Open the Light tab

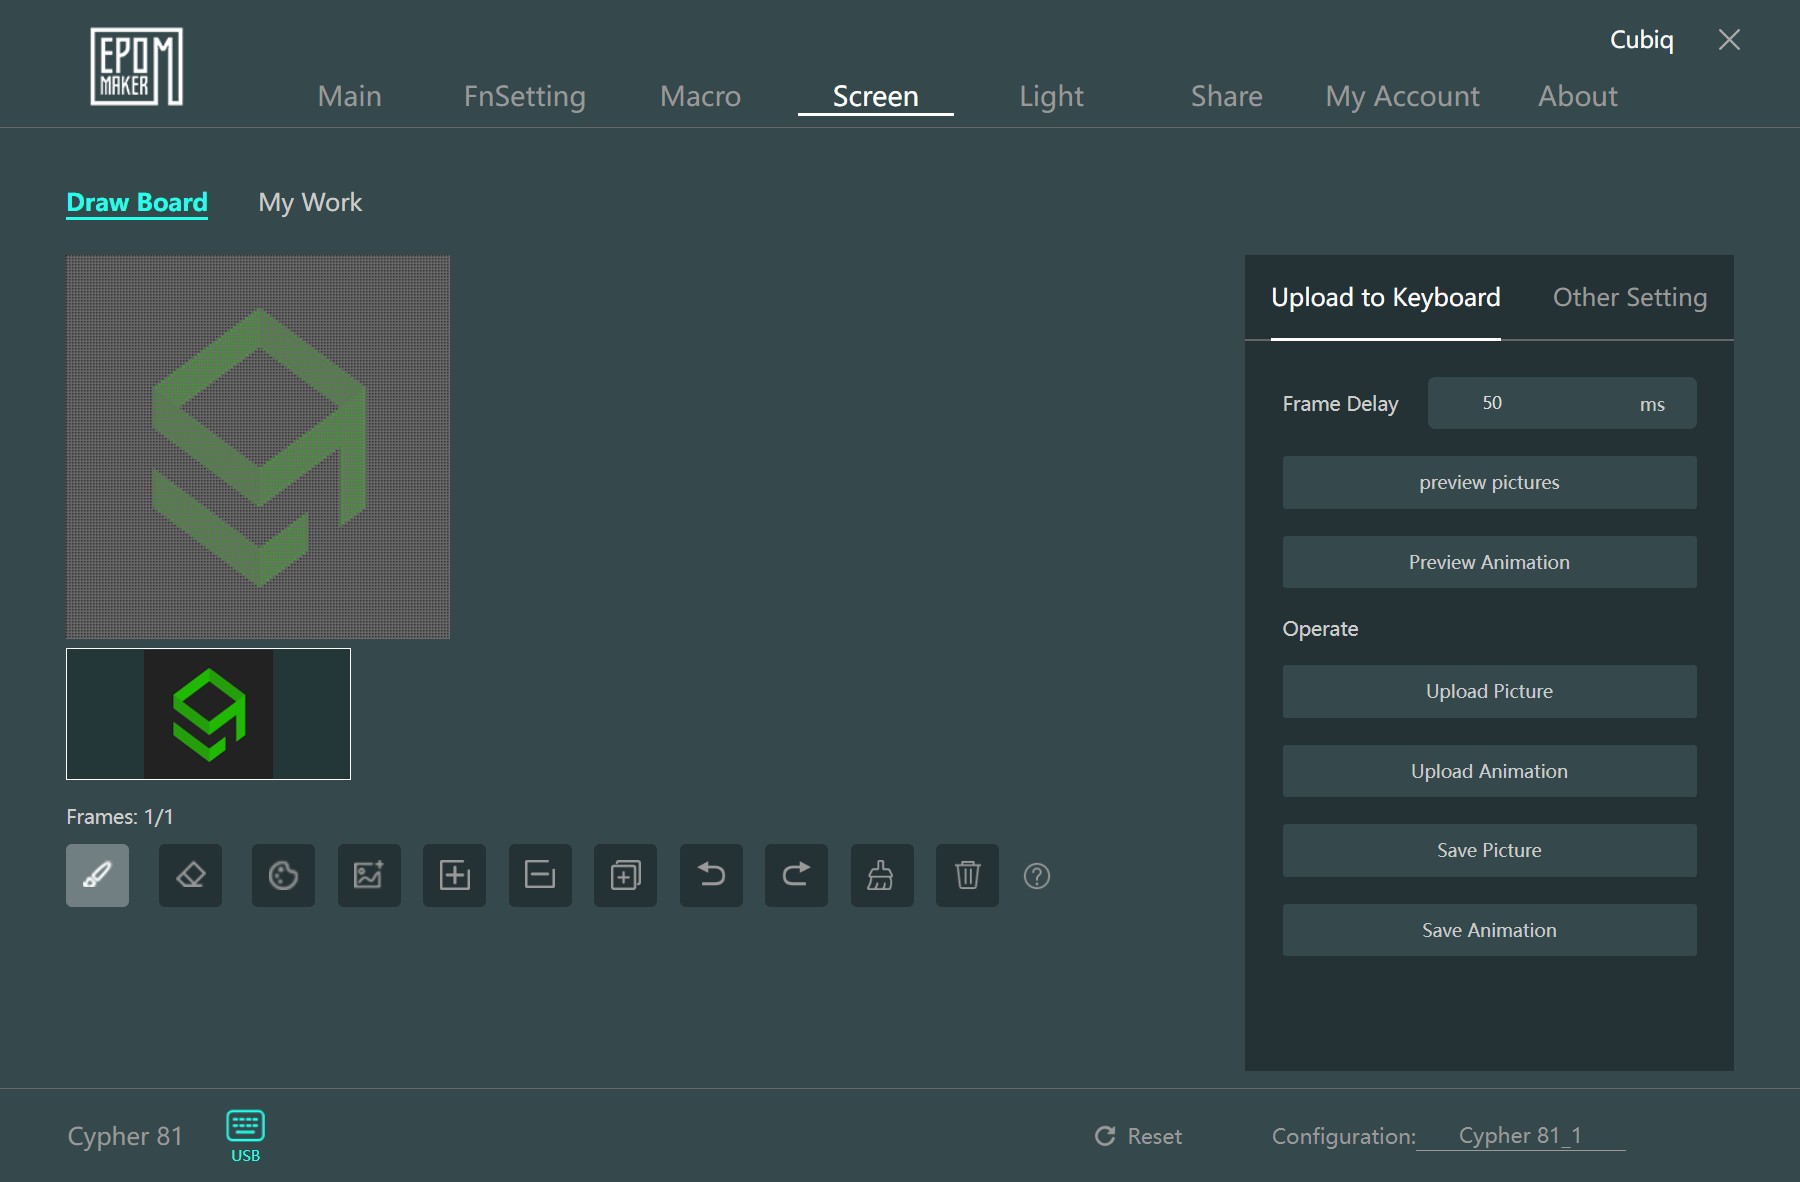point(1051,96)
